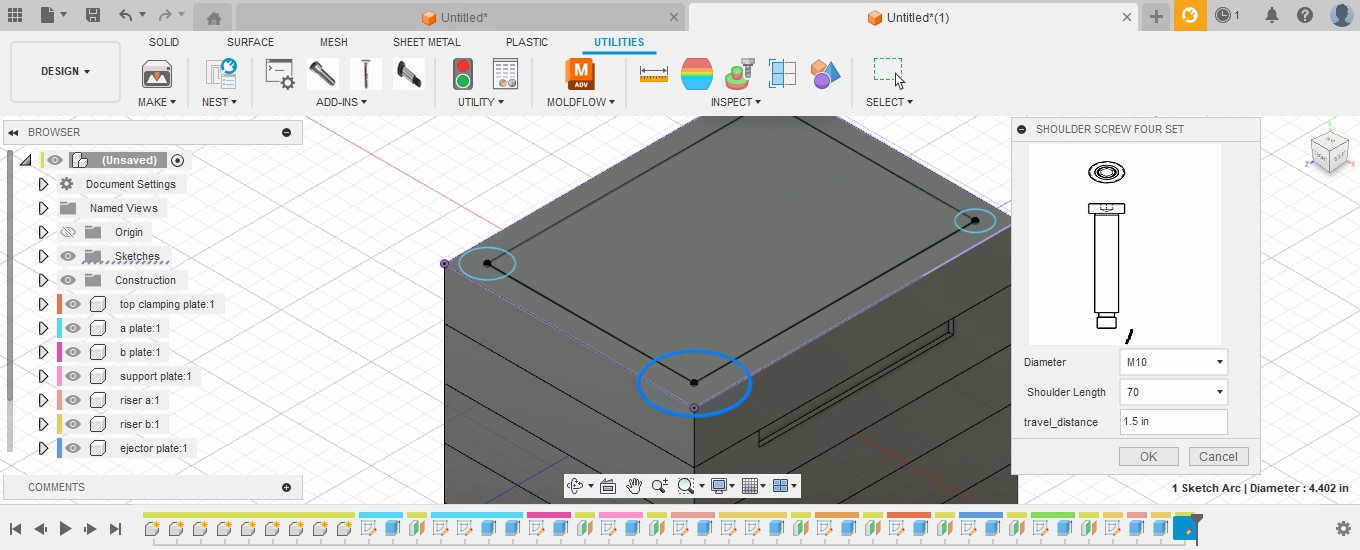The height and width of the screenshot is (550, 1360).
Task: Click the Undo arrow
Action: pyautogui.click(x=125, y=16)
